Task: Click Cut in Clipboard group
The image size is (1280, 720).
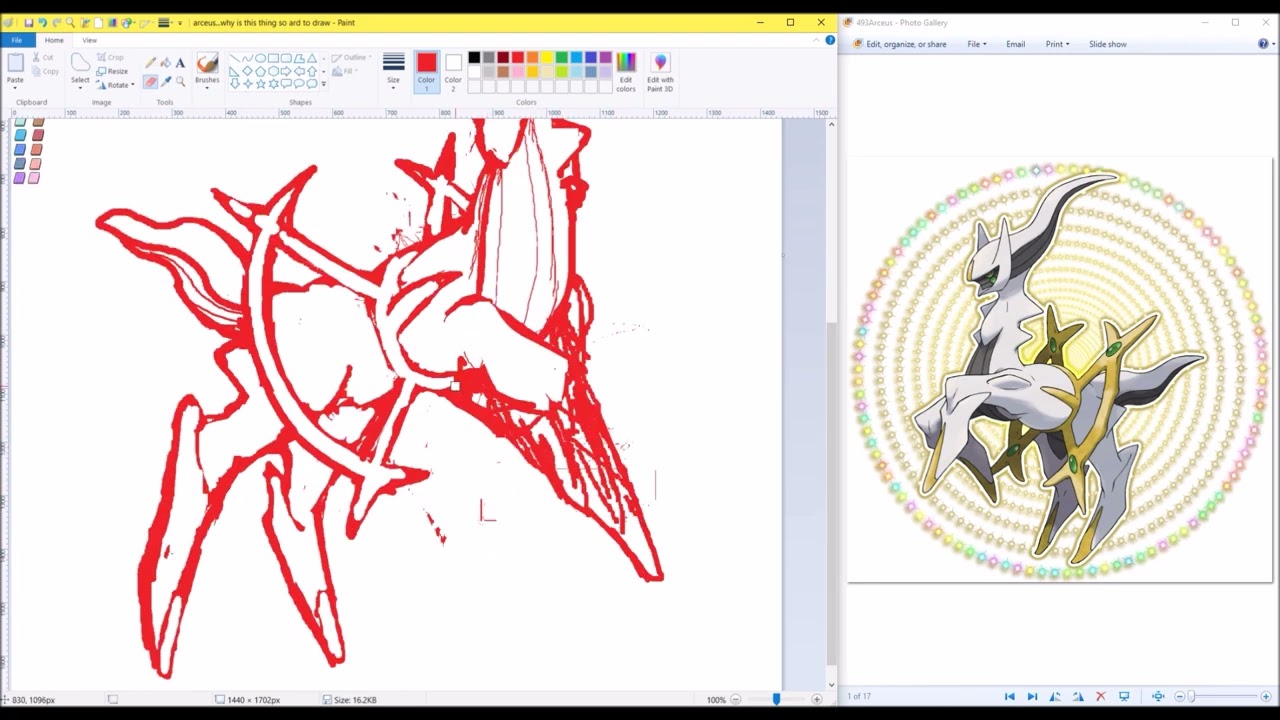Action: [43, 58]
